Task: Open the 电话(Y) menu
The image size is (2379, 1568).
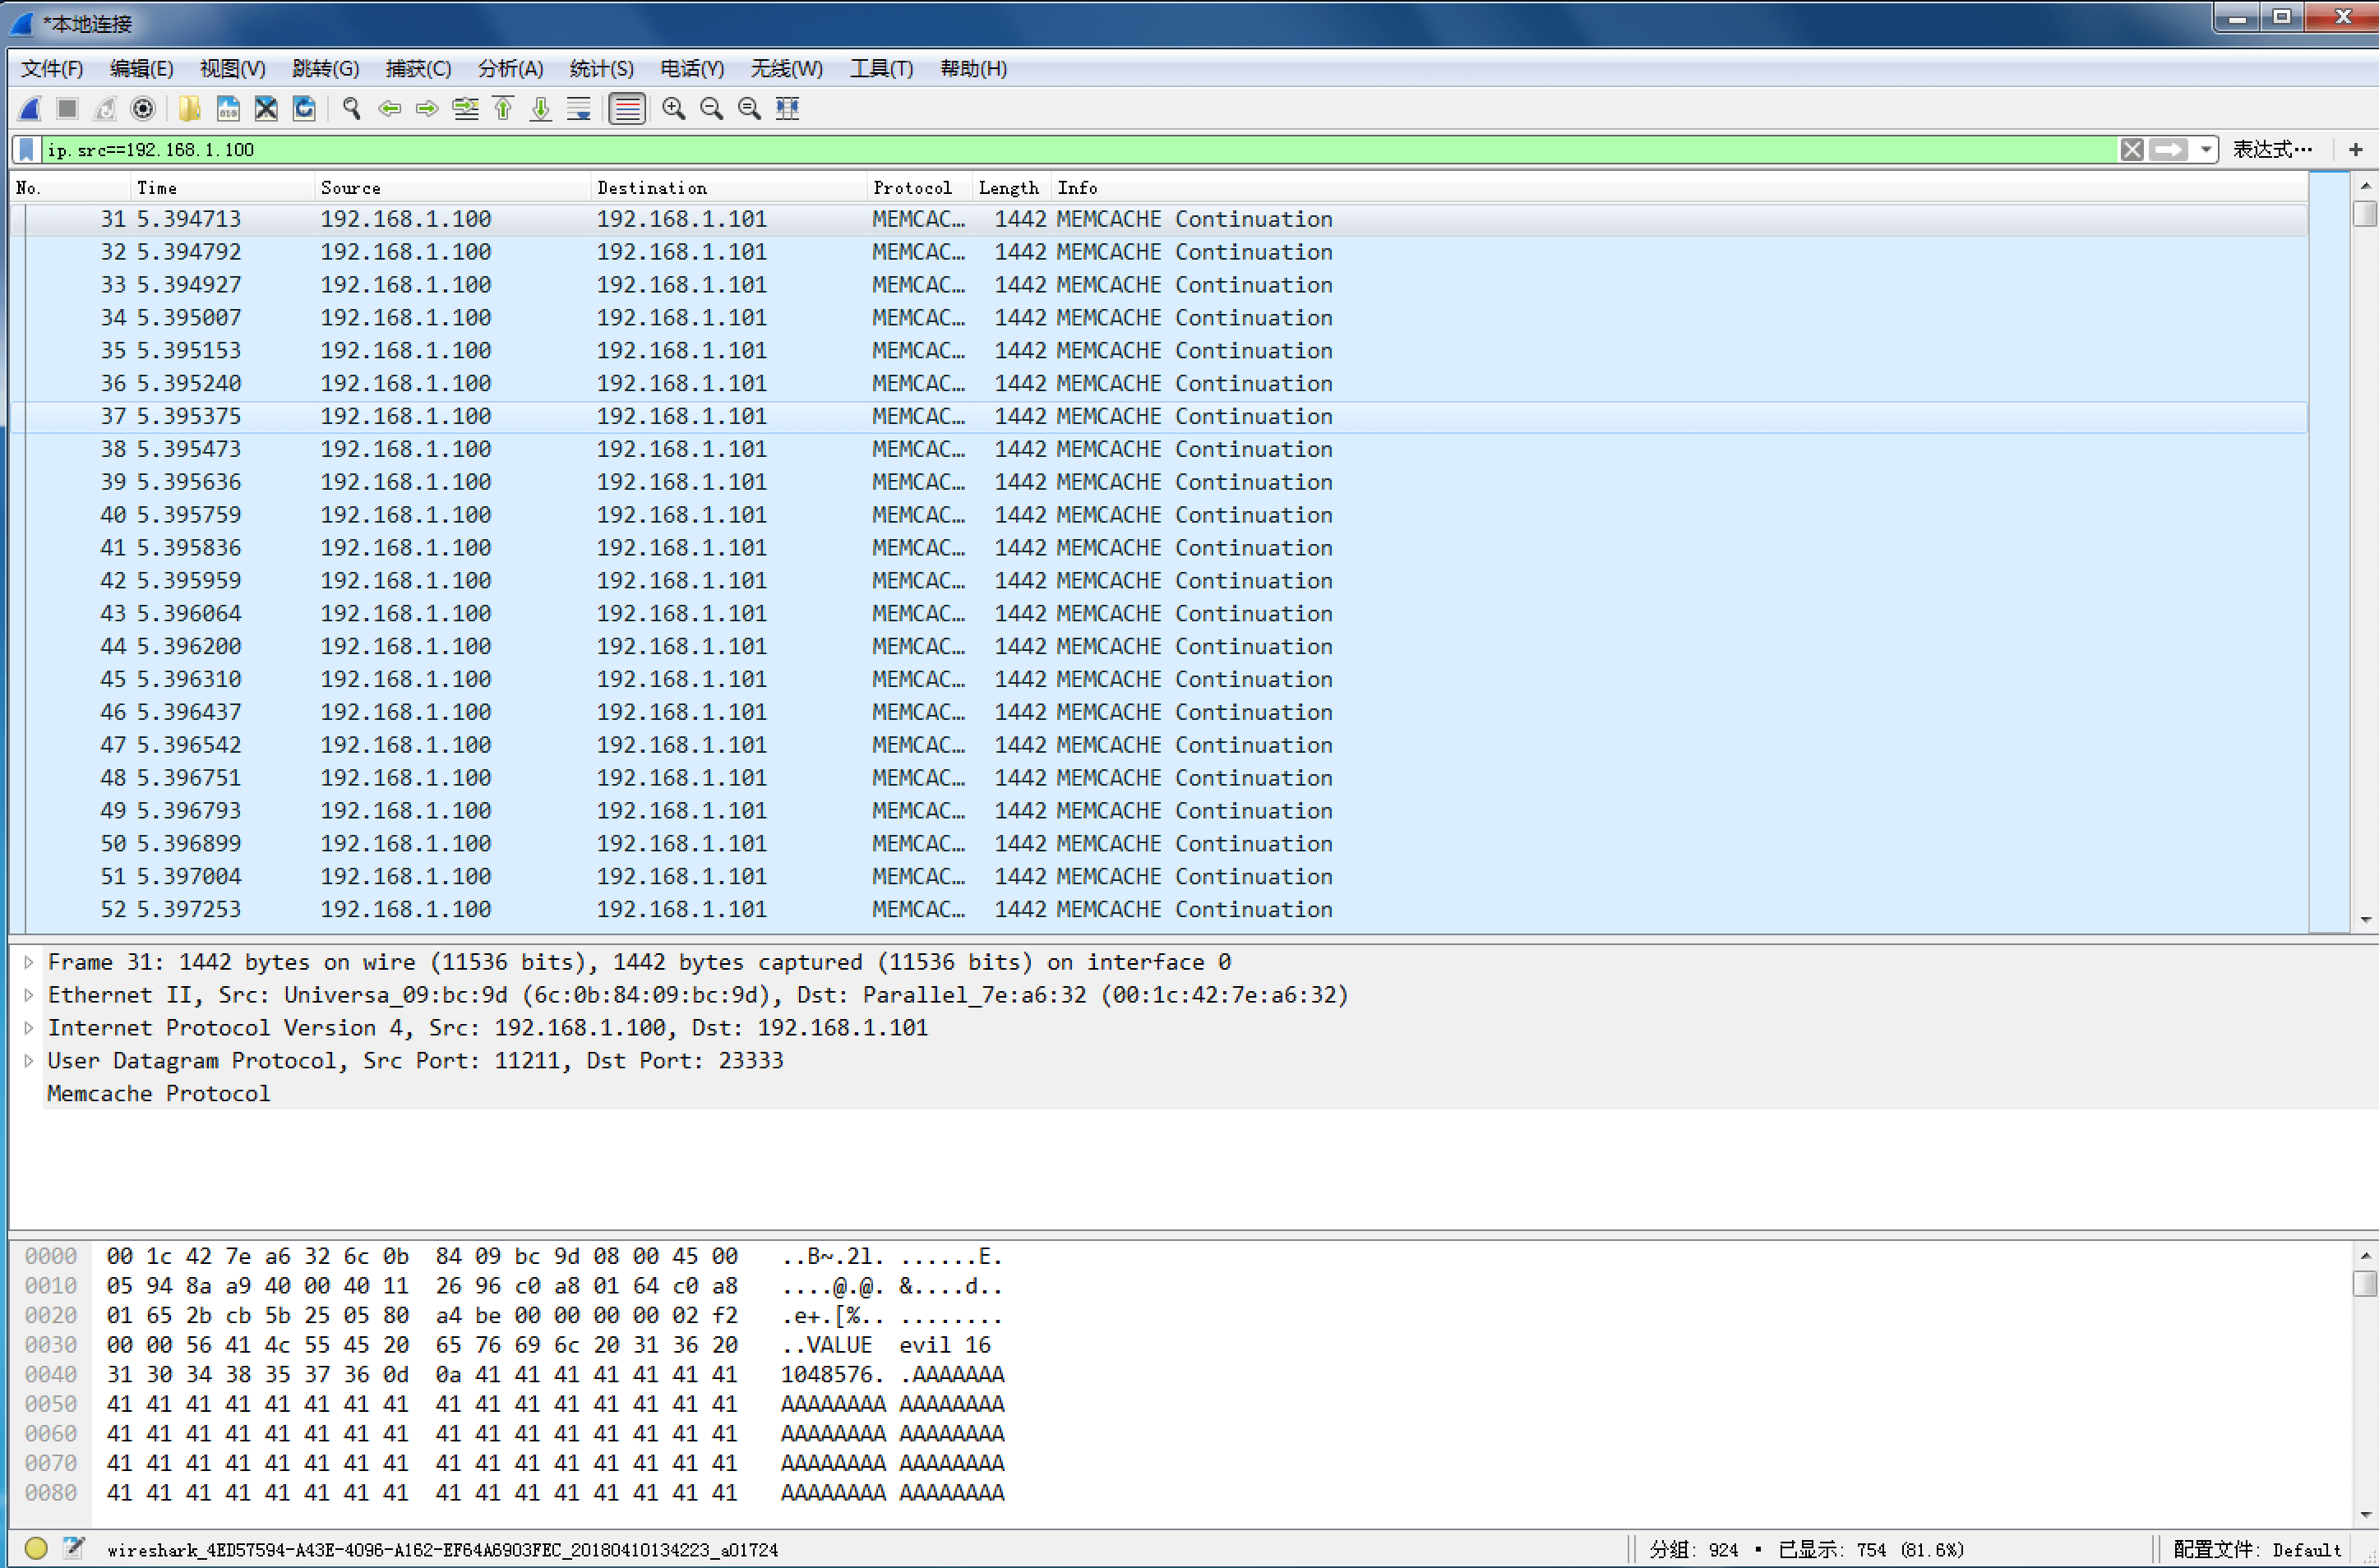Action: click(x=692, y=69)
